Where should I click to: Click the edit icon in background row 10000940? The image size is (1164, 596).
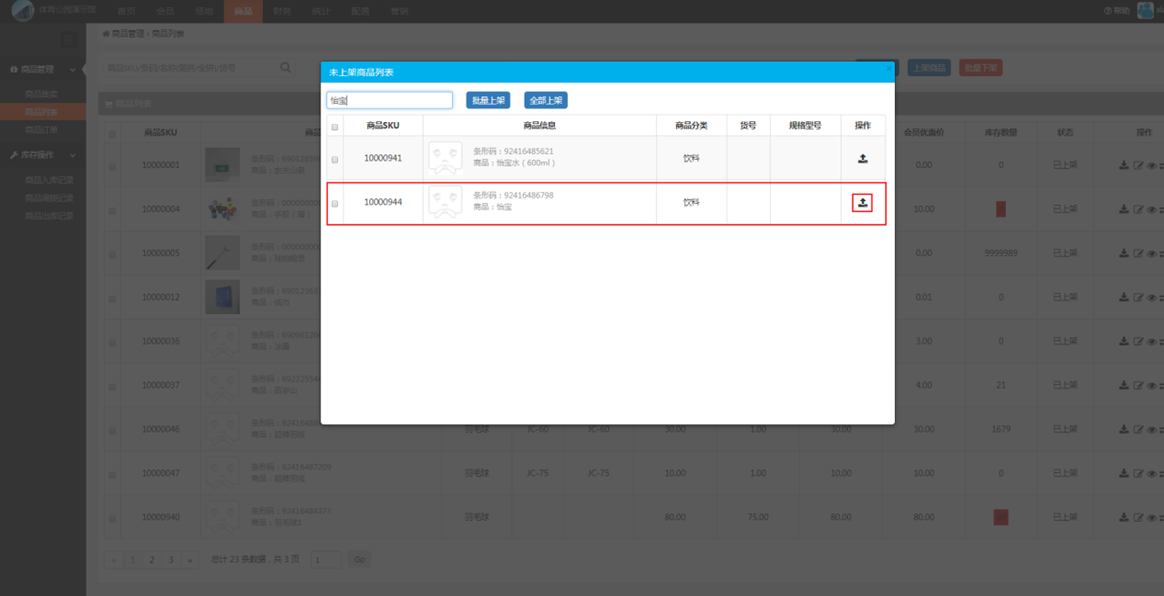click(1138, 517)
